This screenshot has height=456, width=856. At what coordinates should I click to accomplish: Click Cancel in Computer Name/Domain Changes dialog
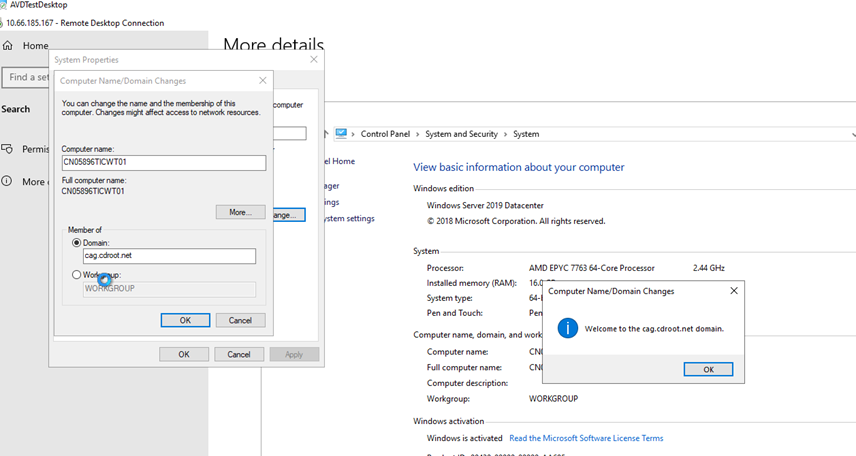point(240,321)
